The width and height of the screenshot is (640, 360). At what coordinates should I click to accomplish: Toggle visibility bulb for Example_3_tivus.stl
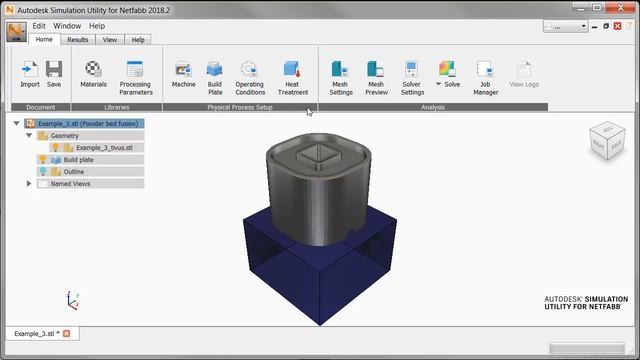pos(56,147)
